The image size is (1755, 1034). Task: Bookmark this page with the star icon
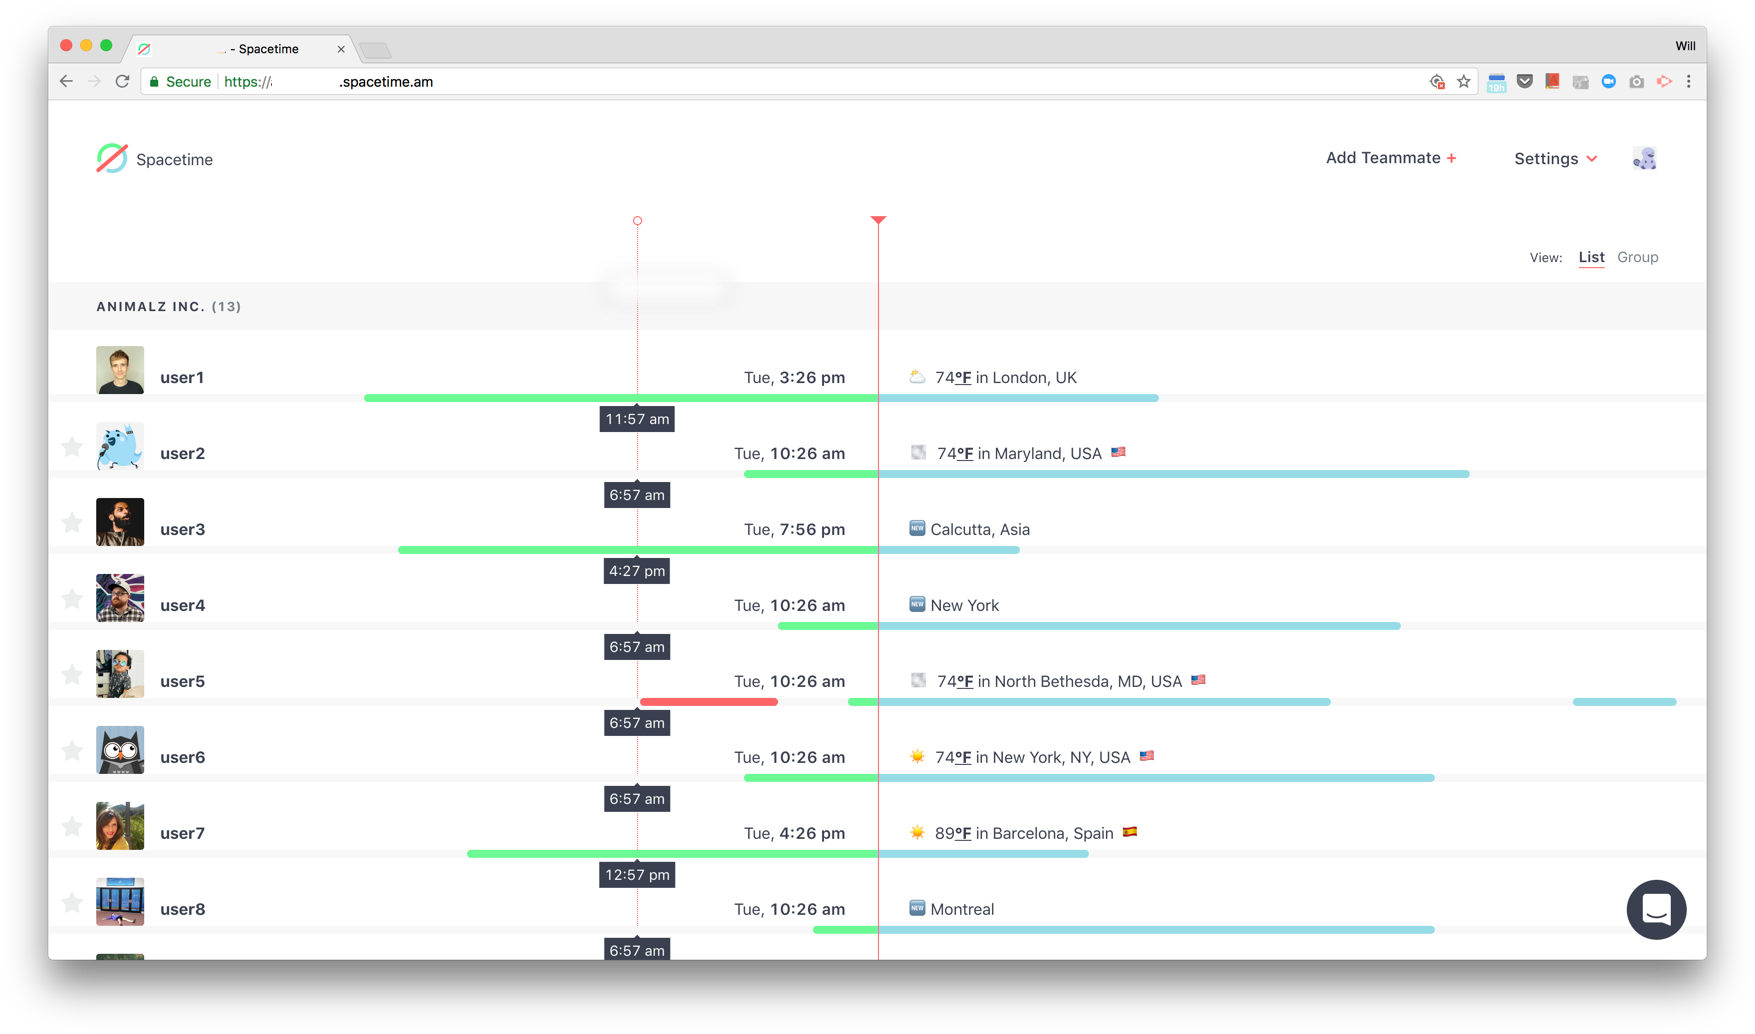pos(1464,82)
